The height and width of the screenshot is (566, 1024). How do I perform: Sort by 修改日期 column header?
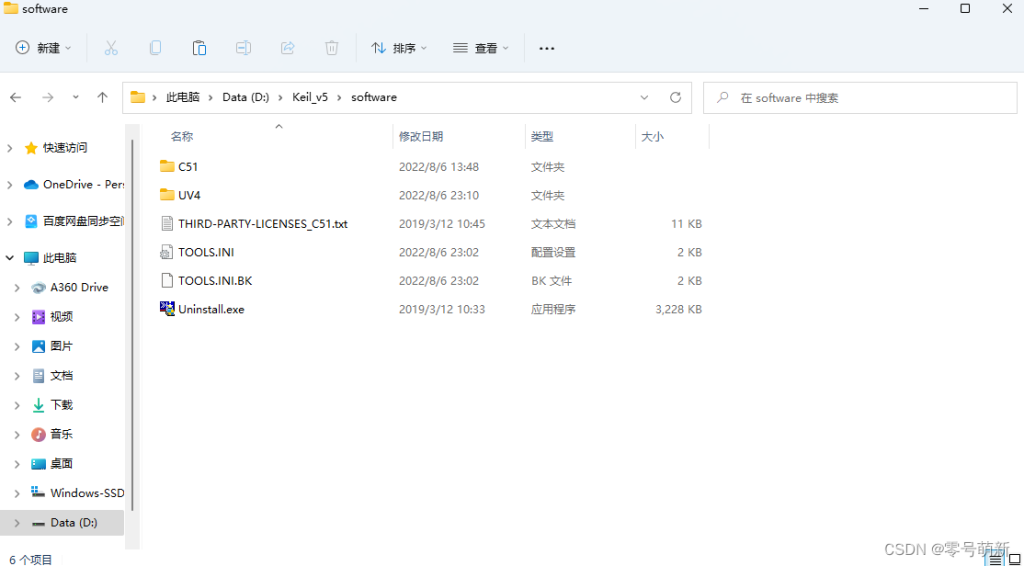point(421,136)
